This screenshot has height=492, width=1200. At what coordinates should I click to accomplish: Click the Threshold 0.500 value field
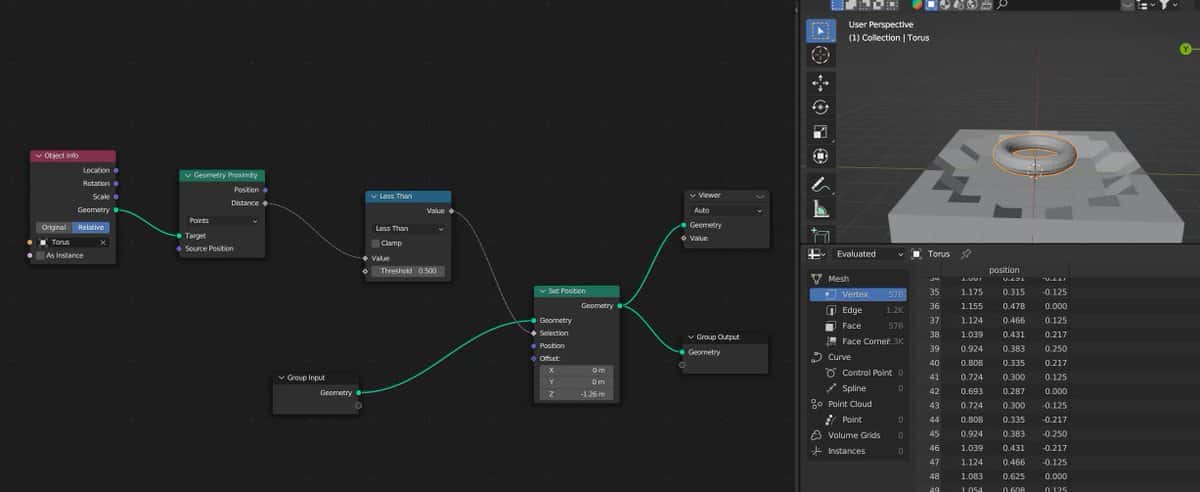point(408,271)
